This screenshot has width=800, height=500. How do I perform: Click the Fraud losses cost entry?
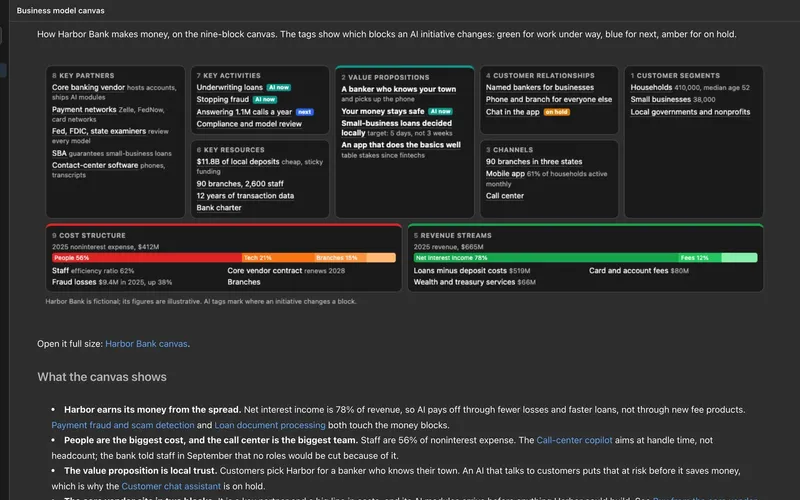[112, 282]
